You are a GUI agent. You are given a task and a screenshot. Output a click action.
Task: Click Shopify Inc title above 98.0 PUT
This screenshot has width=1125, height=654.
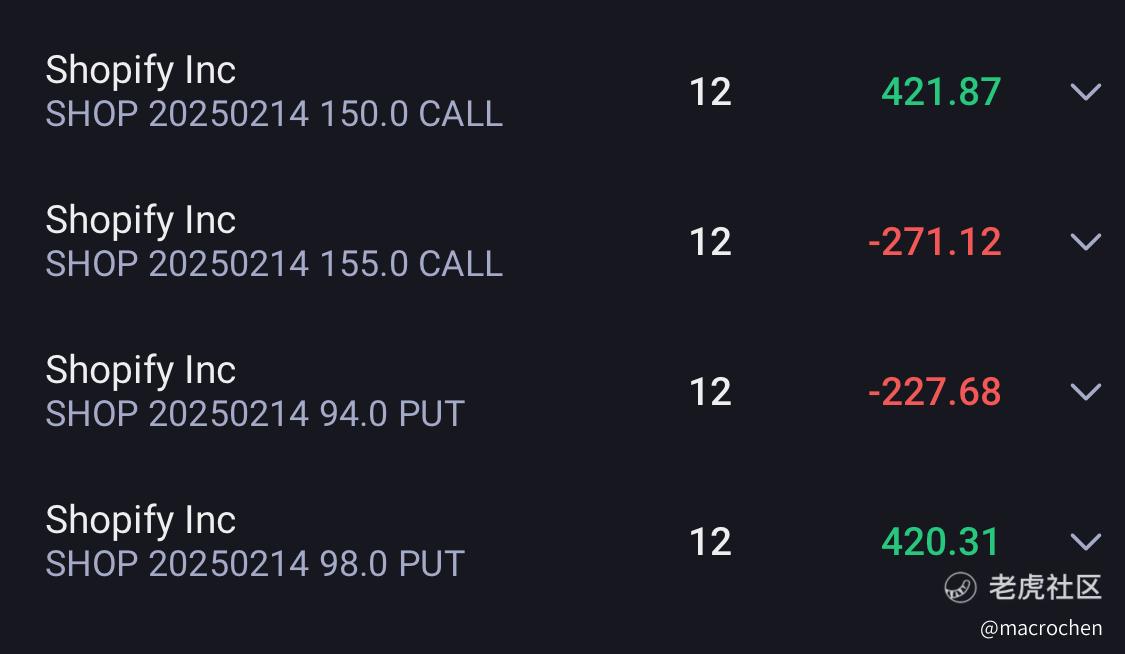coord(141,520)
